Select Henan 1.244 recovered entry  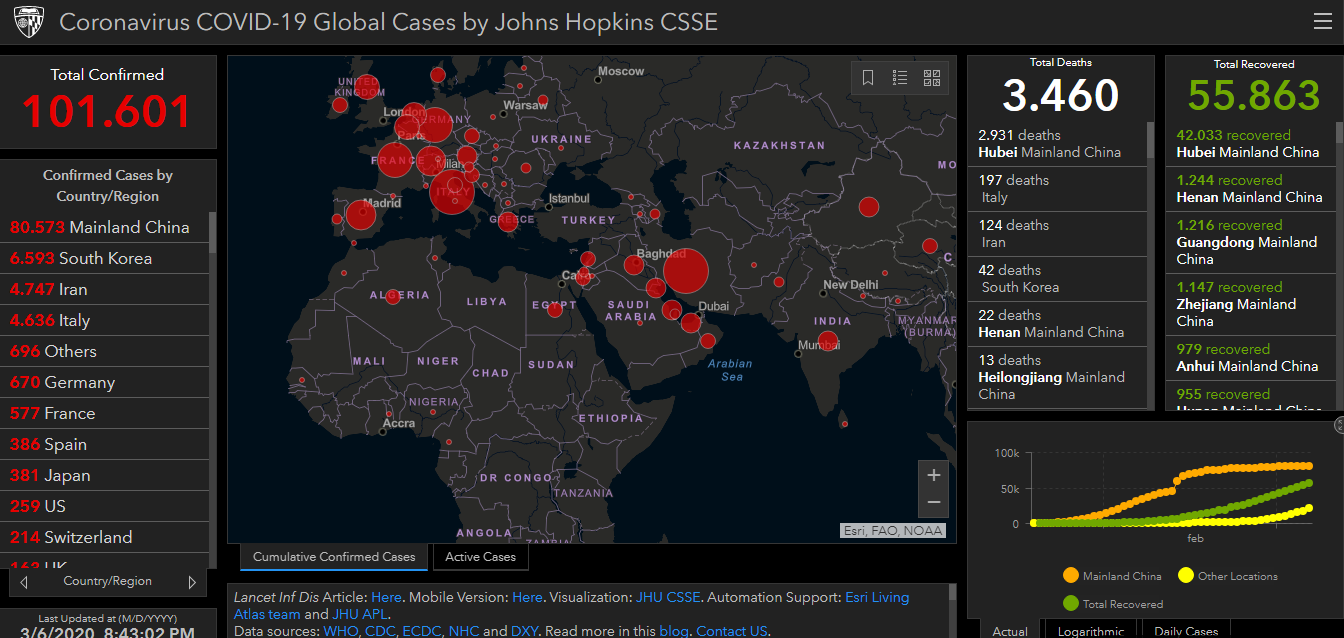(x=1251, y=189)
